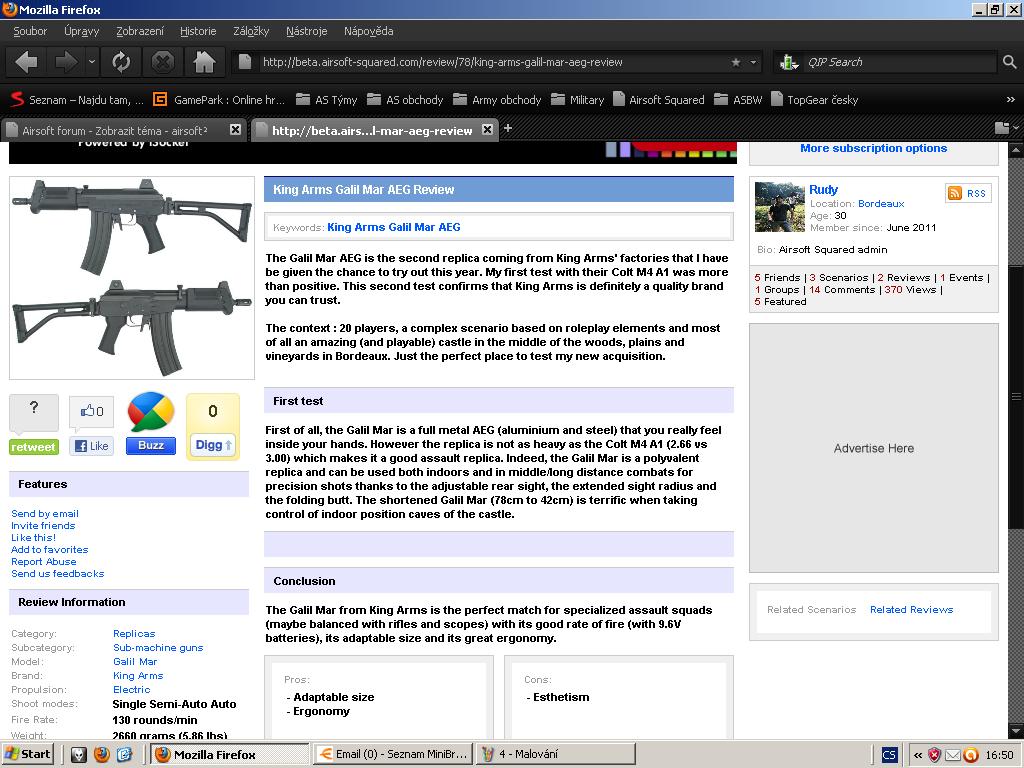Open the Related Reviews link
The height and width of the screenshot is (768, 1024).
pos(911,609)
